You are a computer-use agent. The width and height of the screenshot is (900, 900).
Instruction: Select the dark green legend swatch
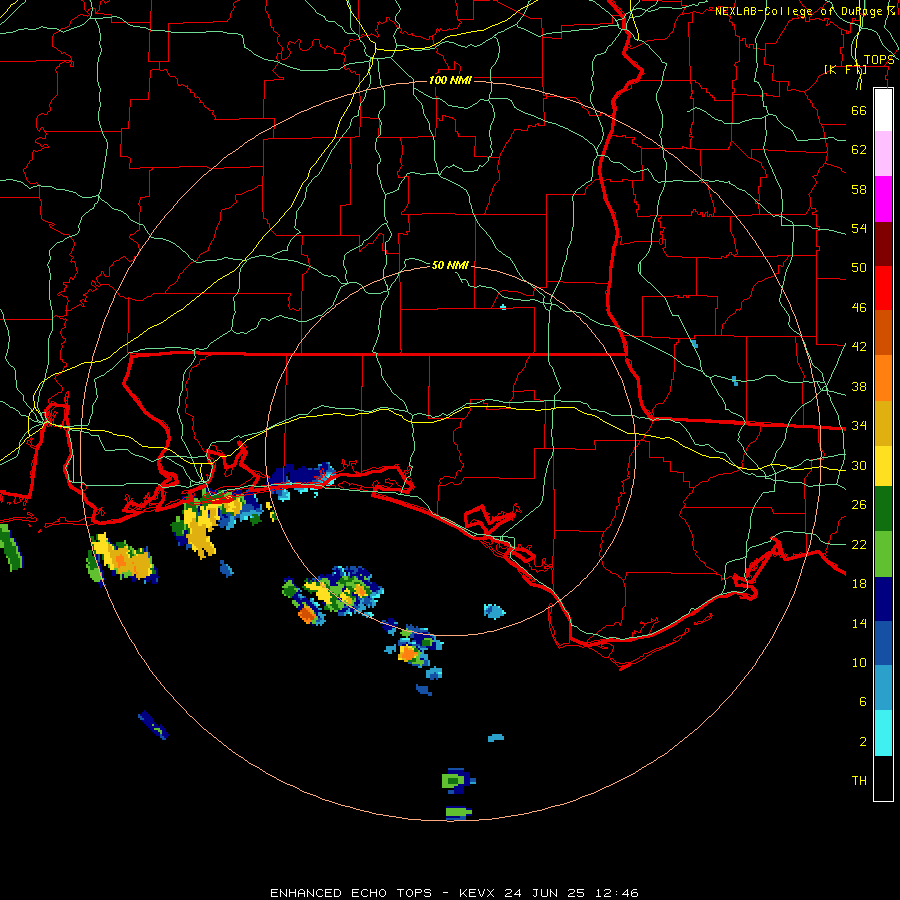click(883, 509)
